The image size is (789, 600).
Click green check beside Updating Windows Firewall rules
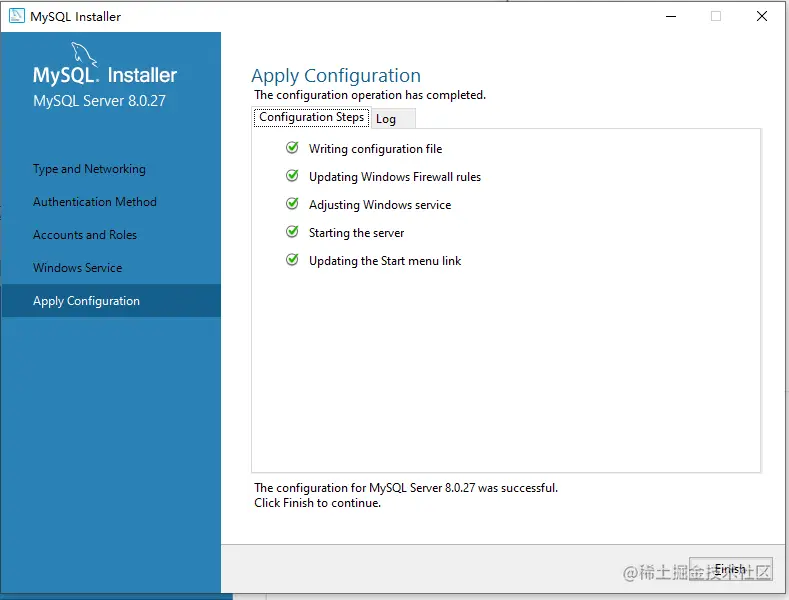click(x=292, y=176)
